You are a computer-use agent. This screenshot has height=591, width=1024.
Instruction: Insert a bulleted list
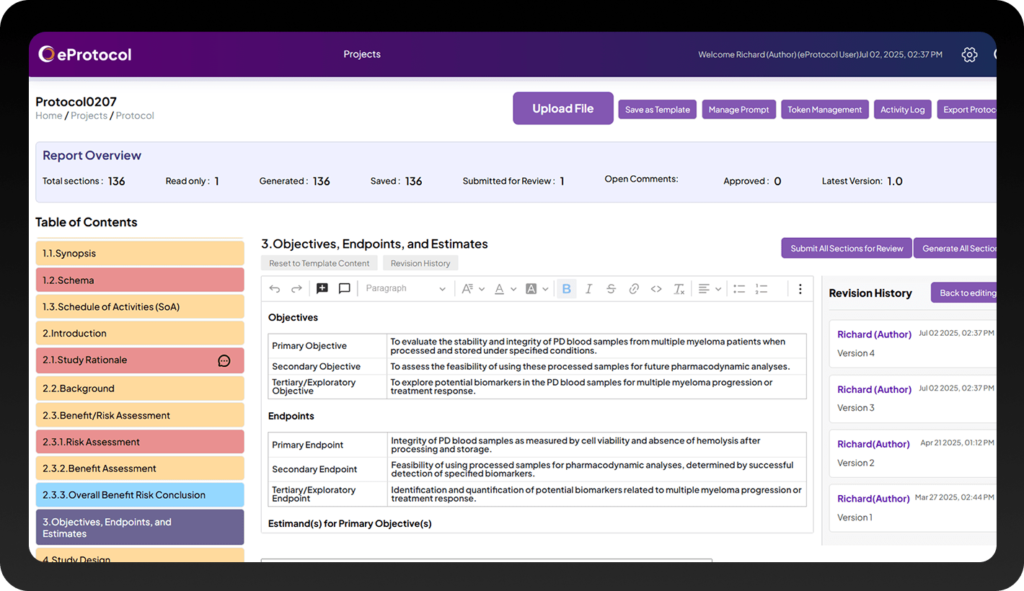point(739,289)
